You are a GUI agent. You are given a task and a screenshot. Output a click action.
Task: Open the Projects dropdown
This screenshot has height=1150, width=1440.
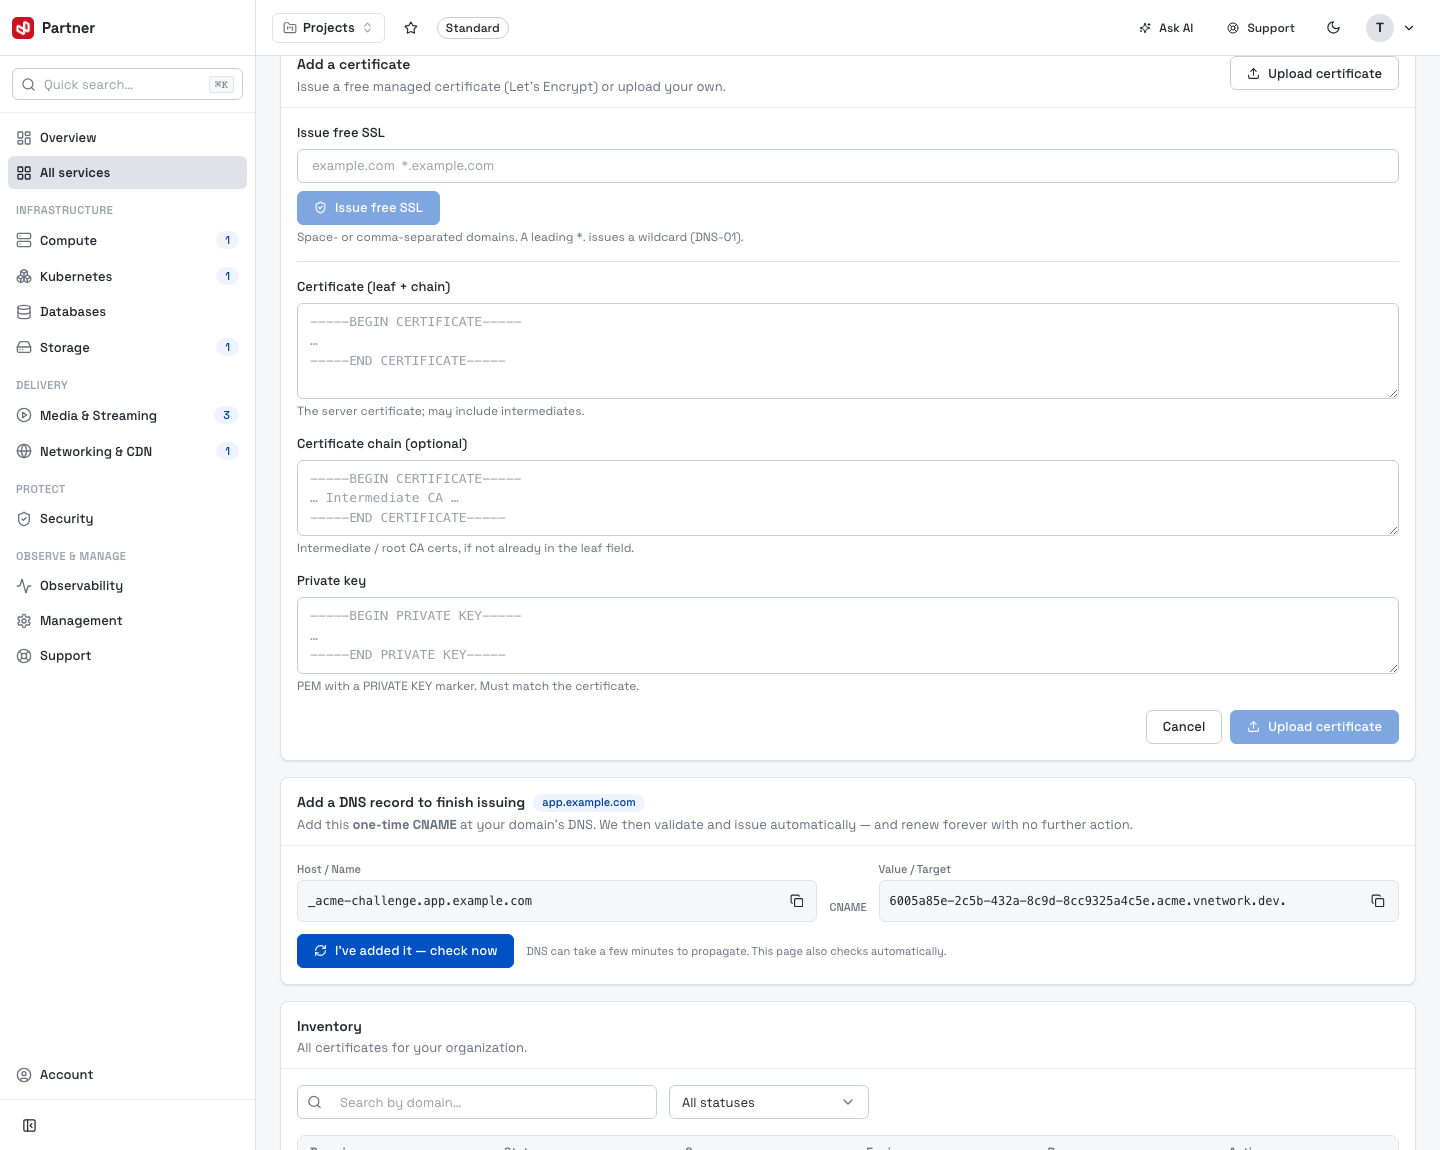tap(328, 28)
